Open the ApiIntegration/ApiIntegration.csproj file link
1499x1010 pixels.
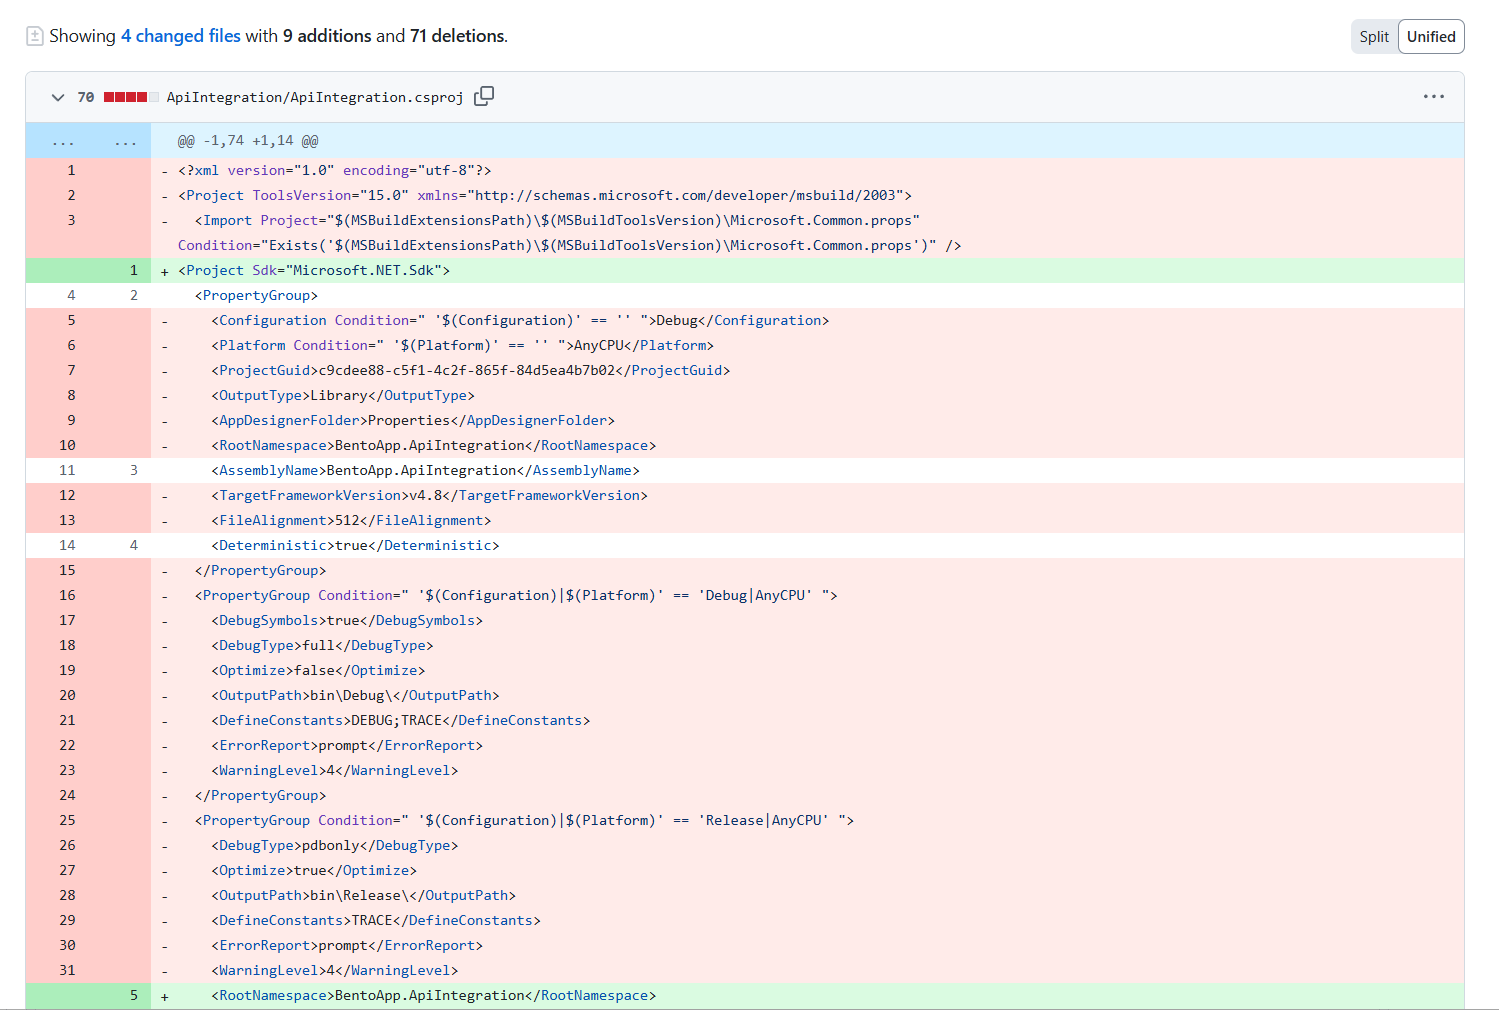point(315,97)
